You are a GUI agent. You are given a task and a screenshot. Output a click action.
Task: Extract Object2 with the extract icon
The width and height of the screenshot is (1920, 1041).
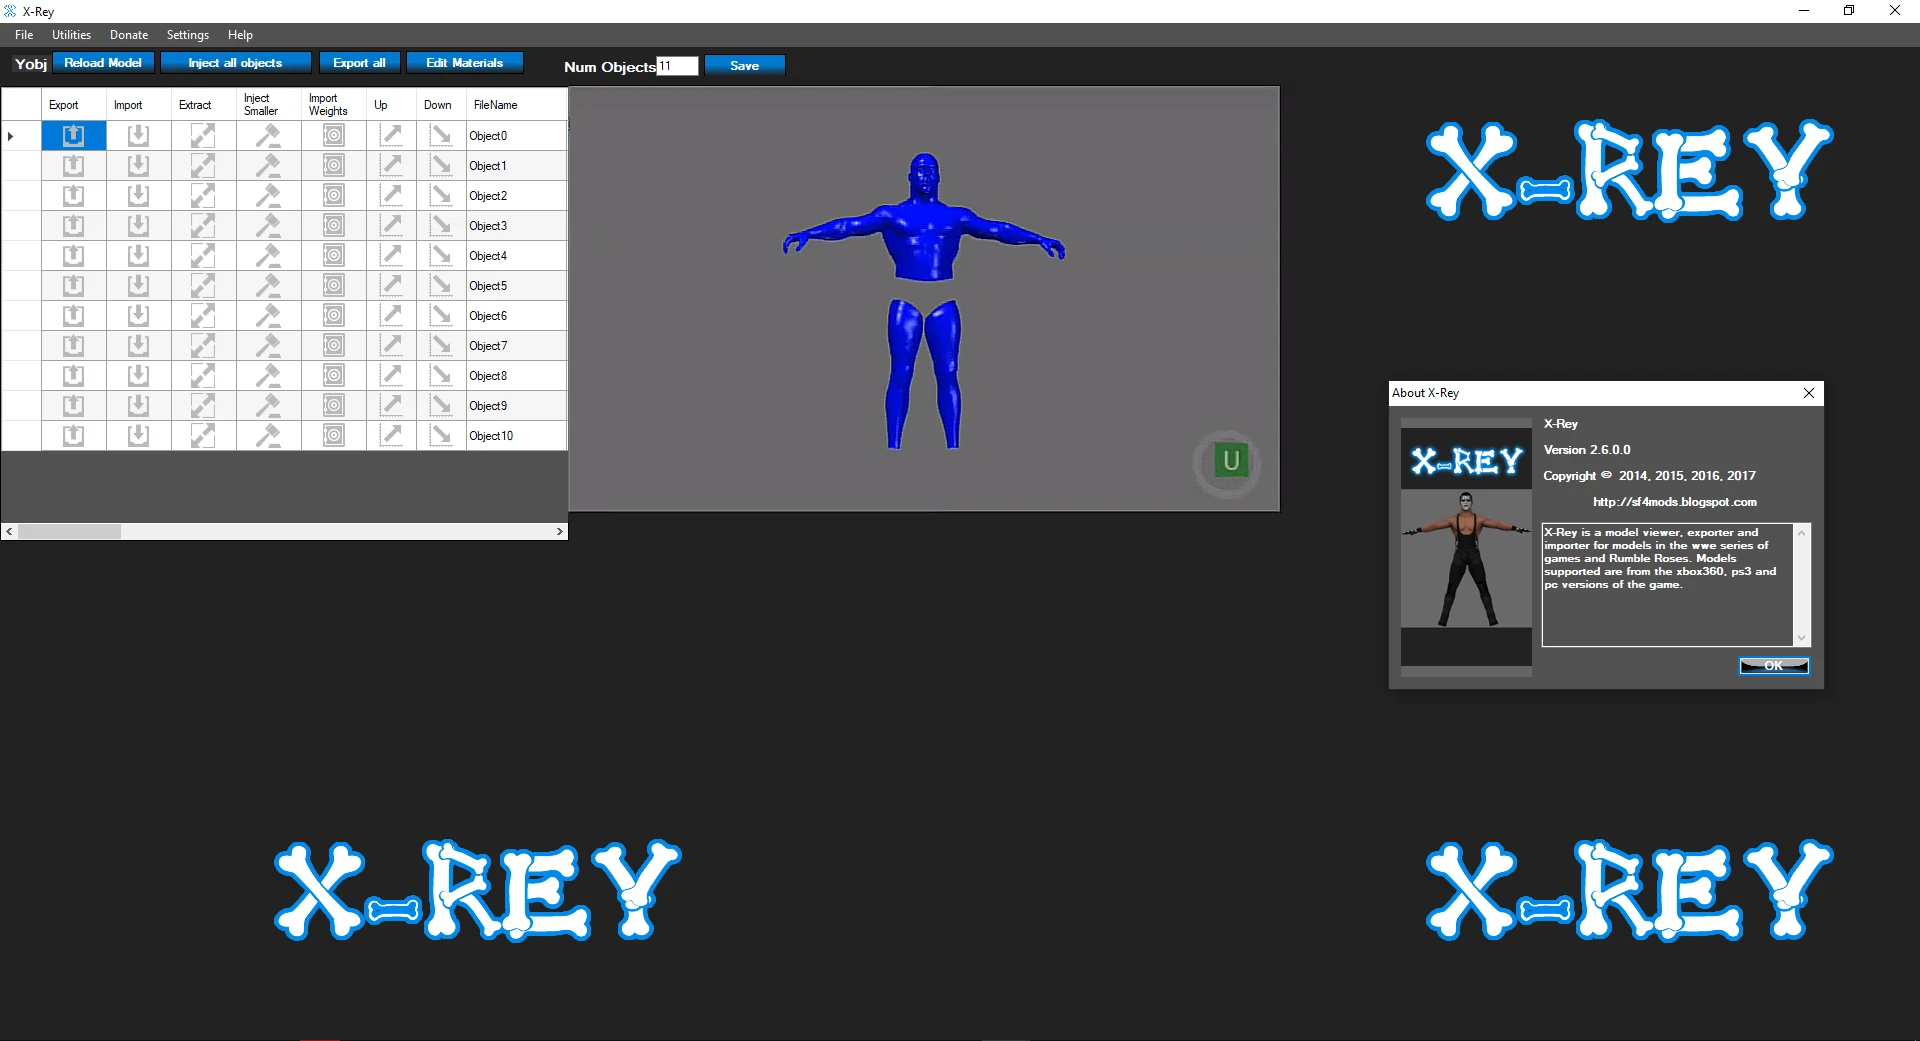[203, 195]
